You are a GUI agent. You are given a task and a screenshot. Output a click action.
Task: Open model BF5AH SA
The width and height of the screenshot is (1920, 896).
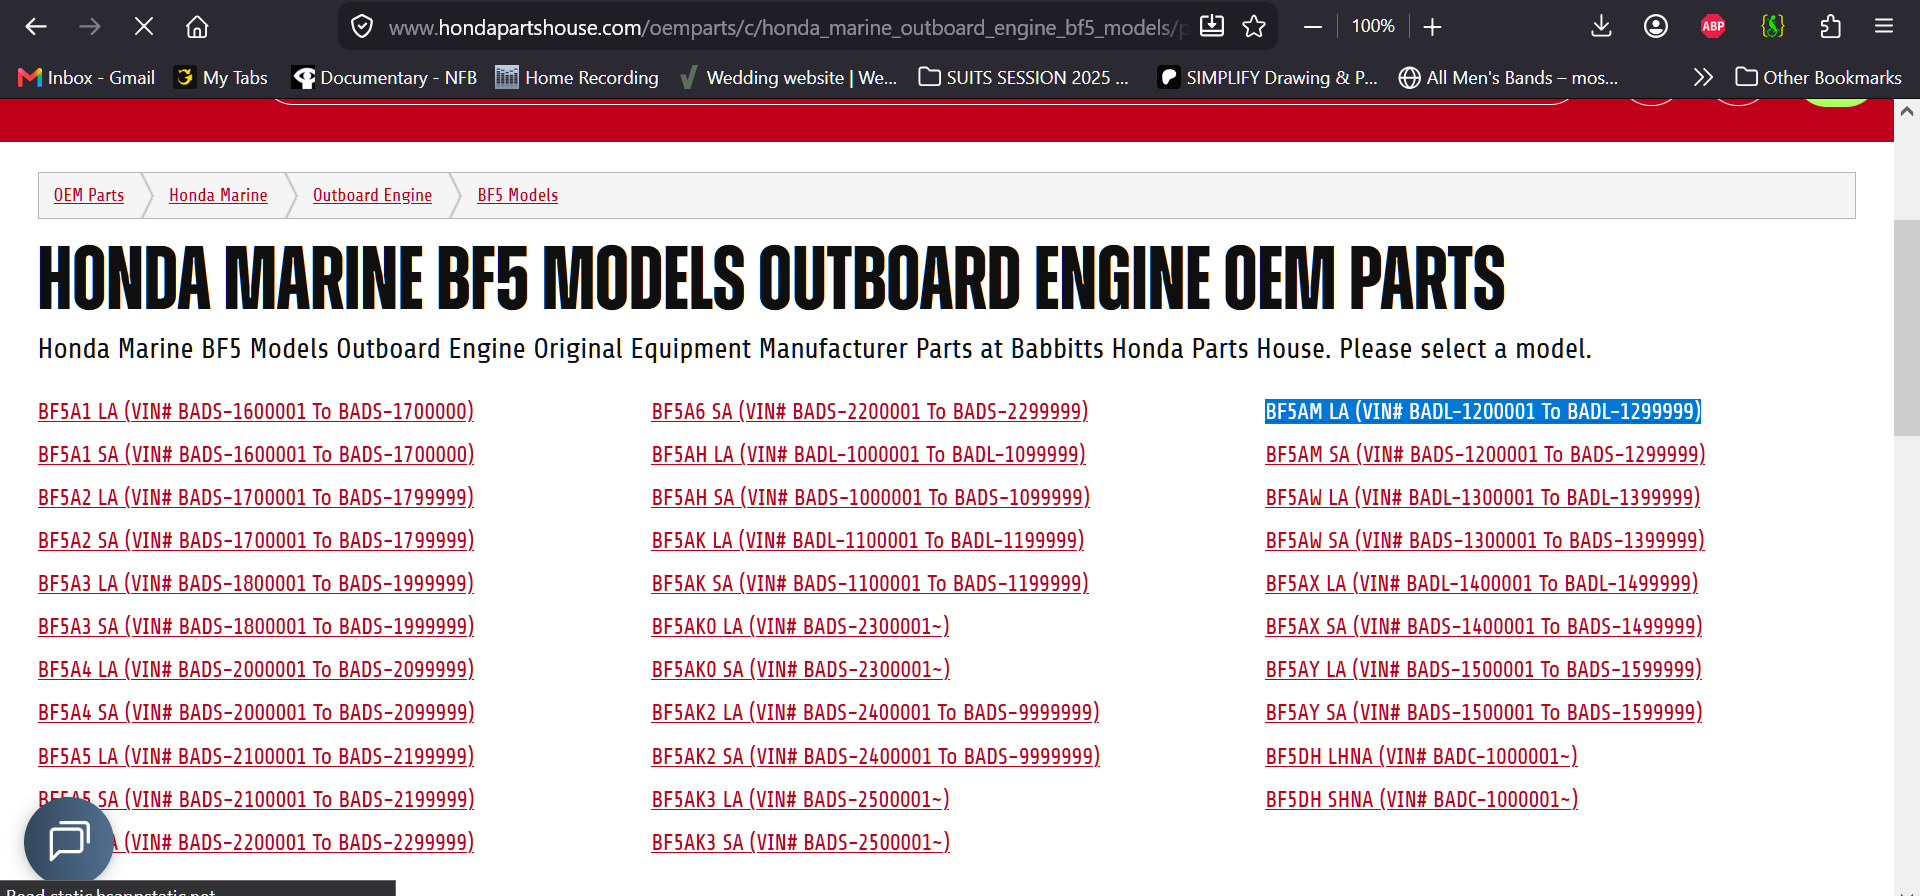(x=871, y=497)
